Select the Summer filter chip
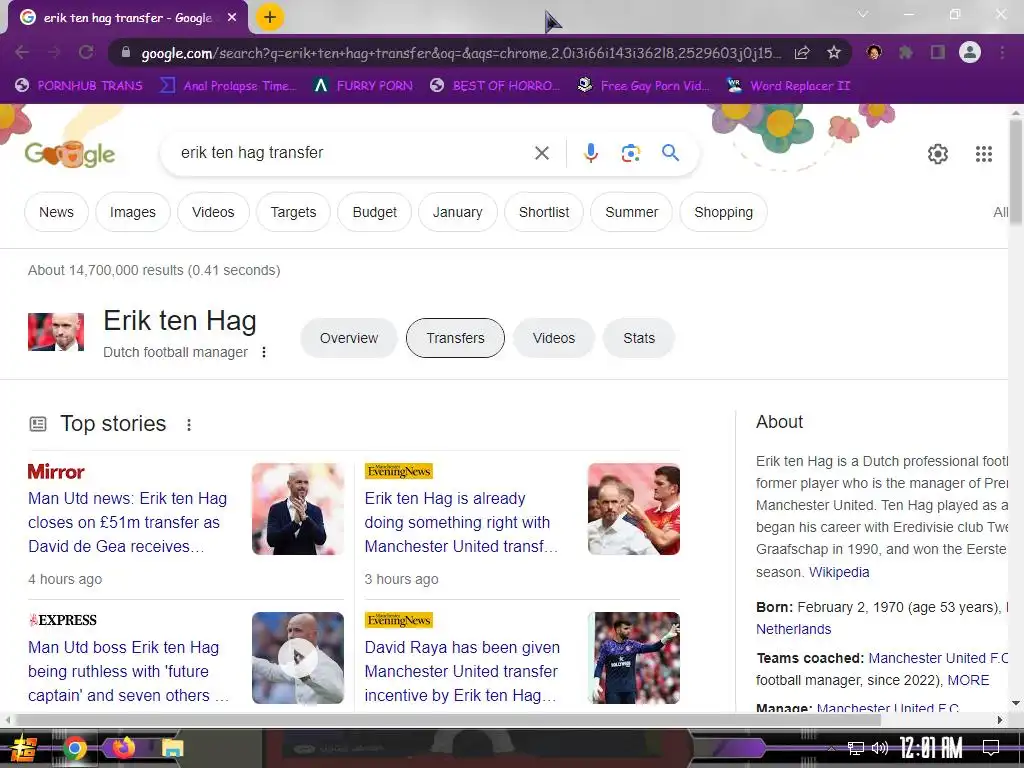 (x=632, y=212)
